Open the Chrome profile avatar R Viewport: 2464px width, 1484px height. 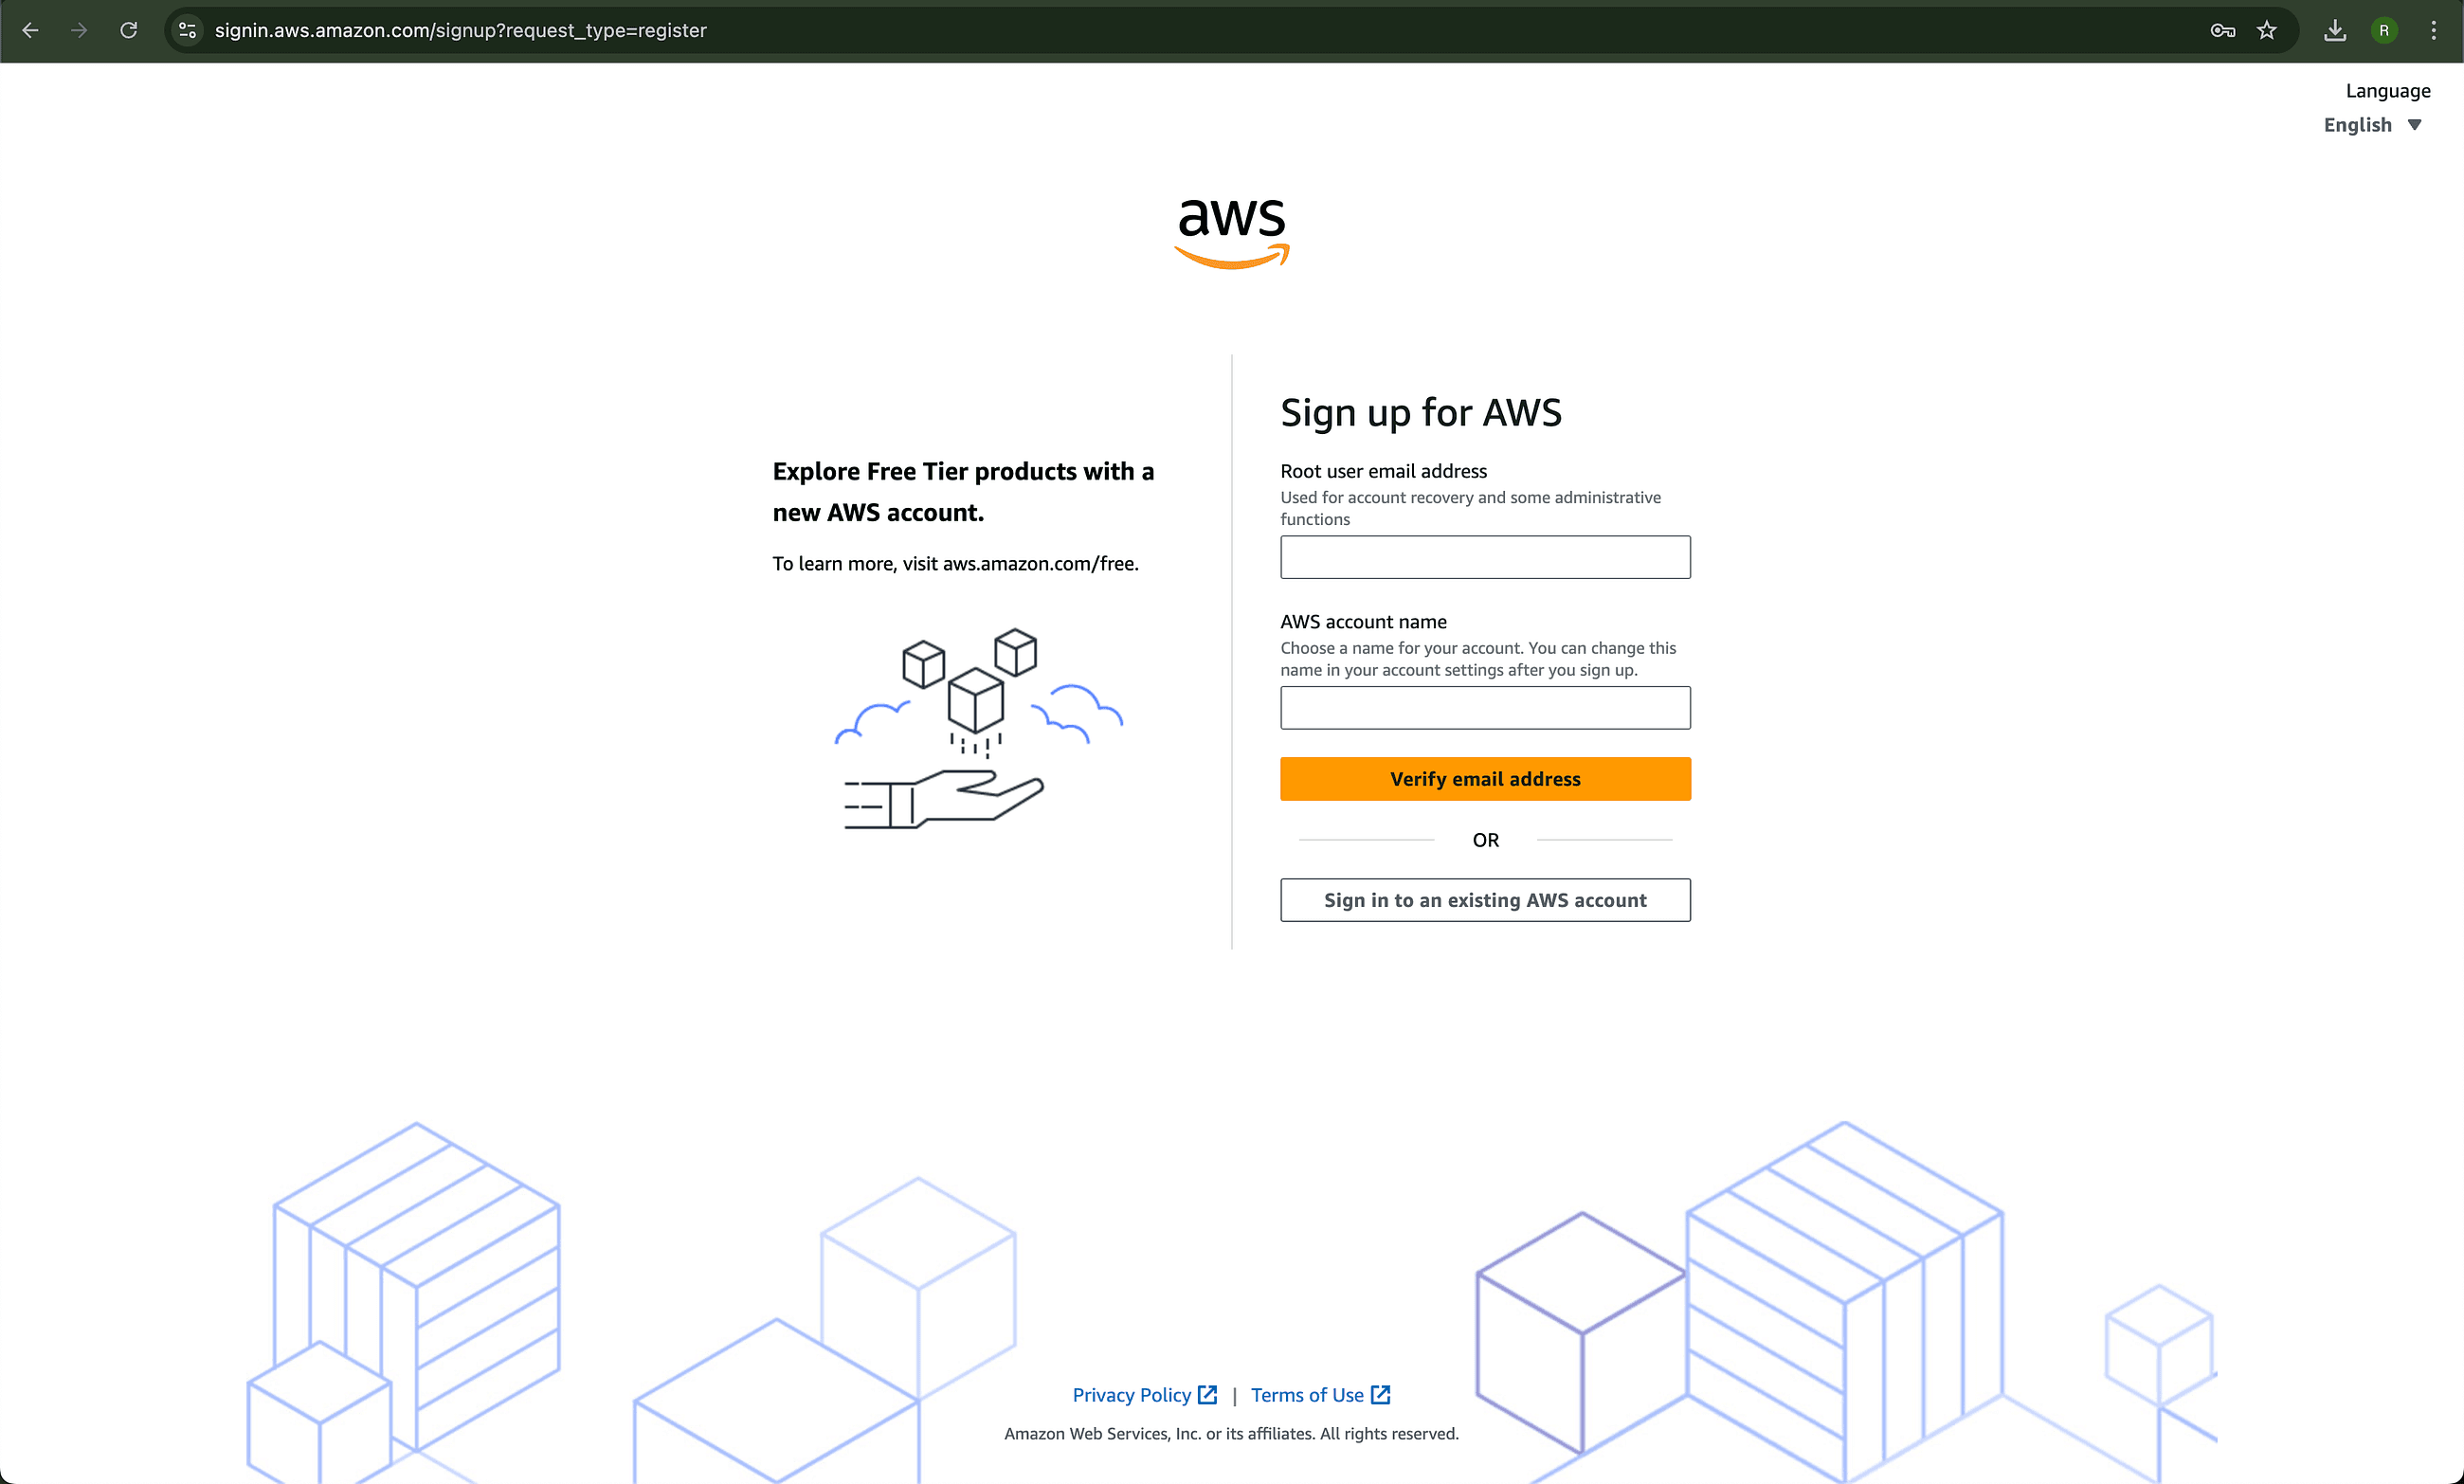coord(2384,31)
